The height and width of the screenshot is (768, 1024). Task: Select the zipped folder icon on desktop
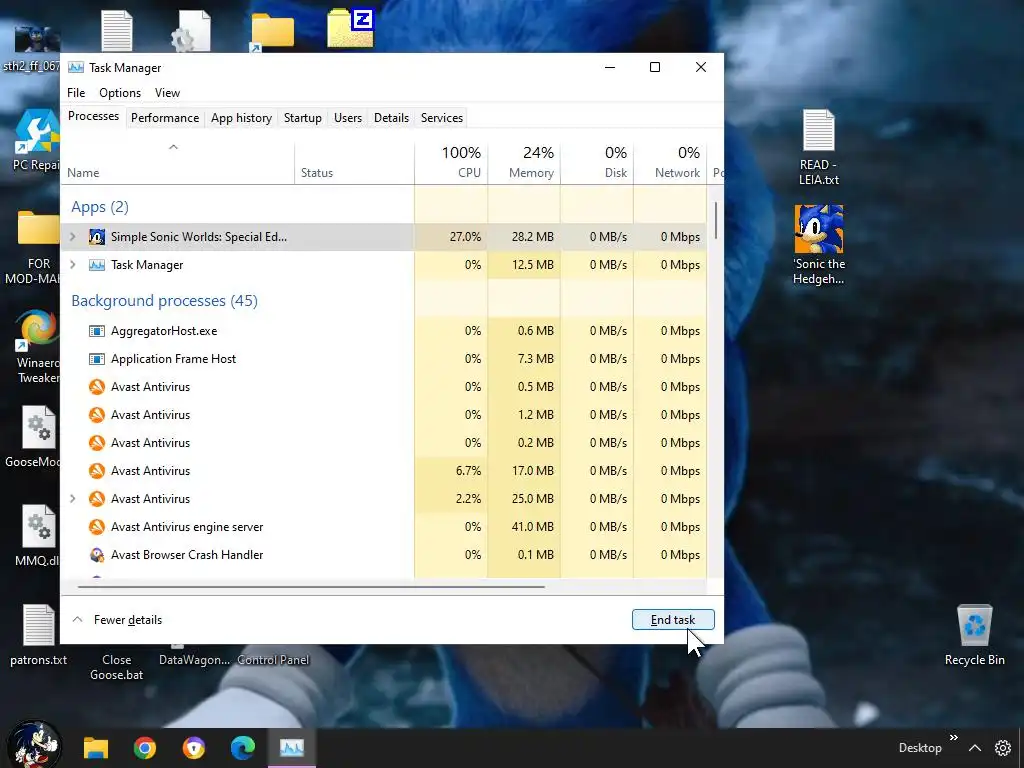(350, 28)
